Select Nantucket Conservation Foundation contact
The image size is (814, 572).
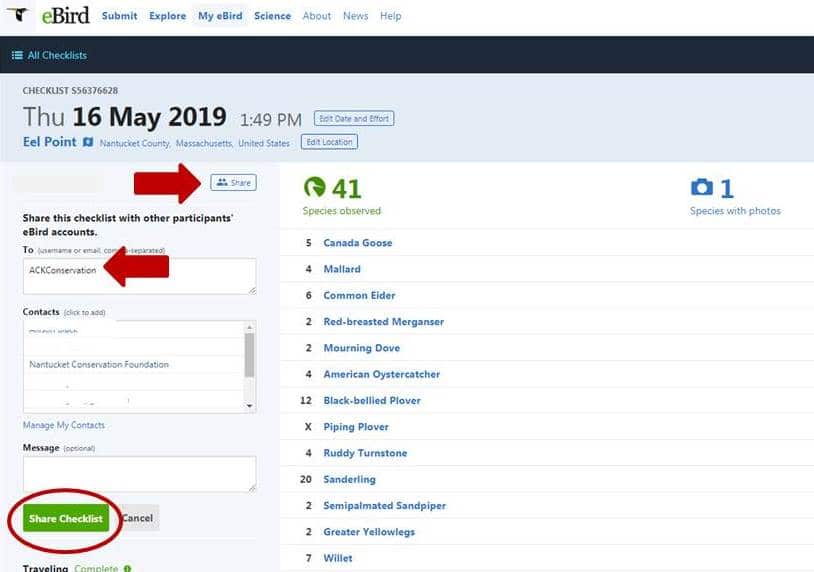pos(99,364)
